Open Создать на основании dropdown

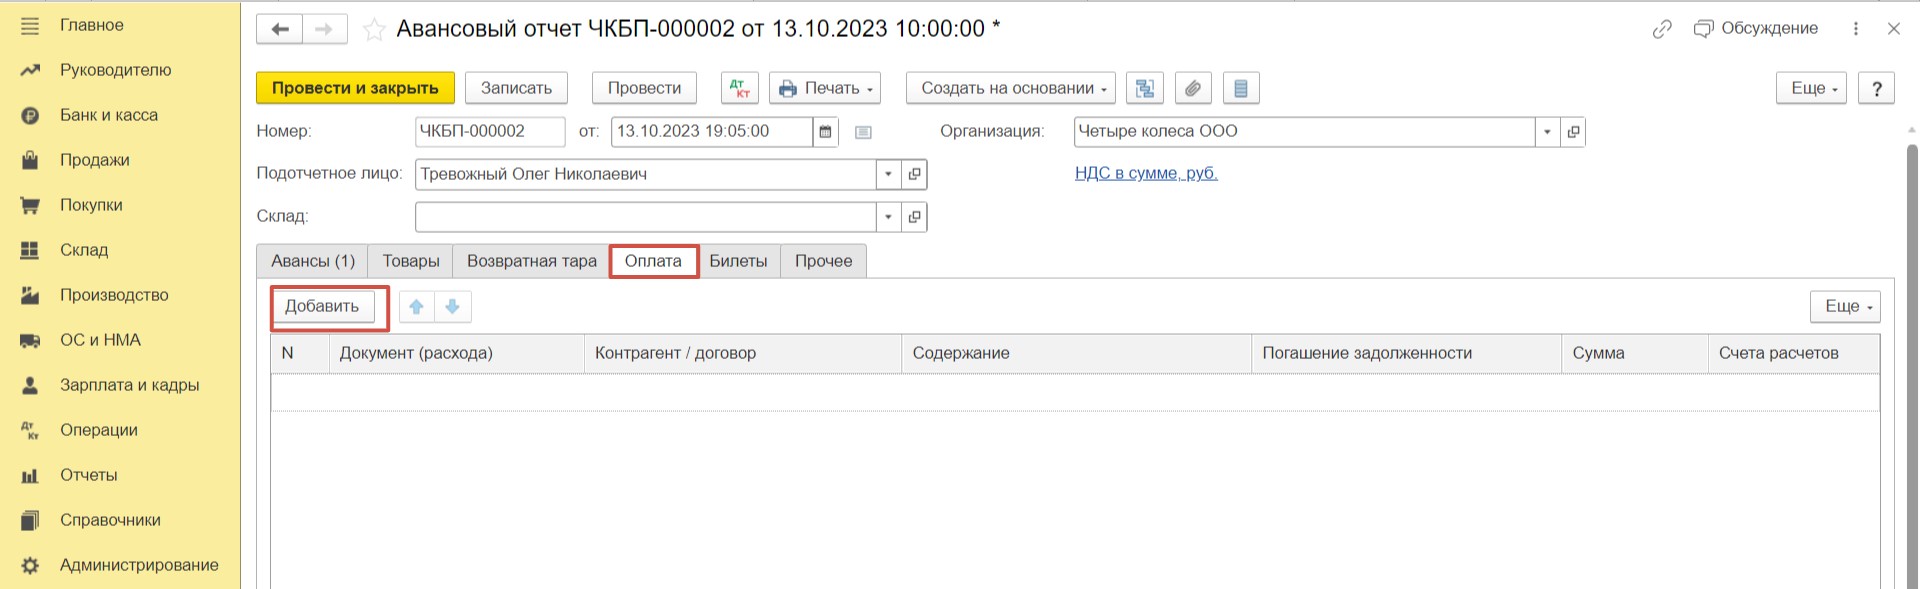[1012, 88]
